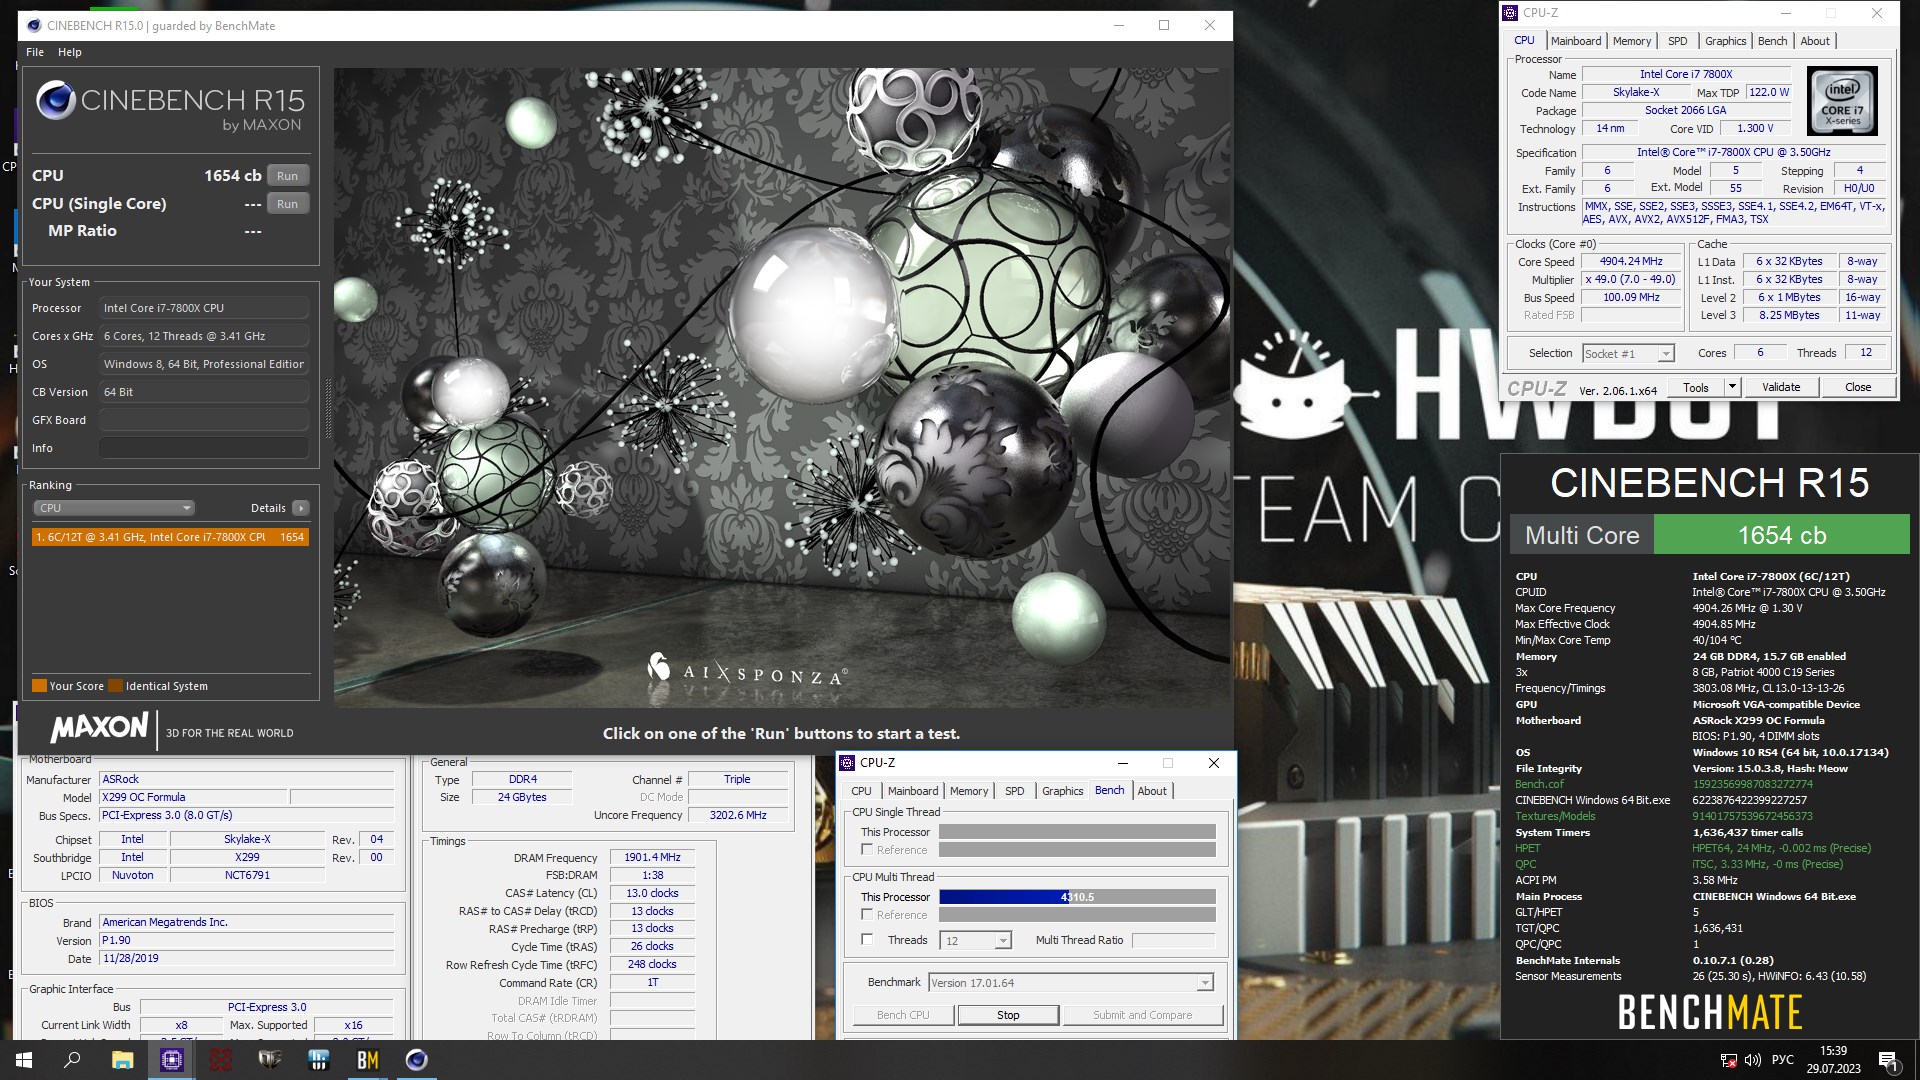The height and width of the screenshot is (1080, 1920).
Task: Click Core Speed value 4904.24 MHz
Action: click(x=1631, y=261)
